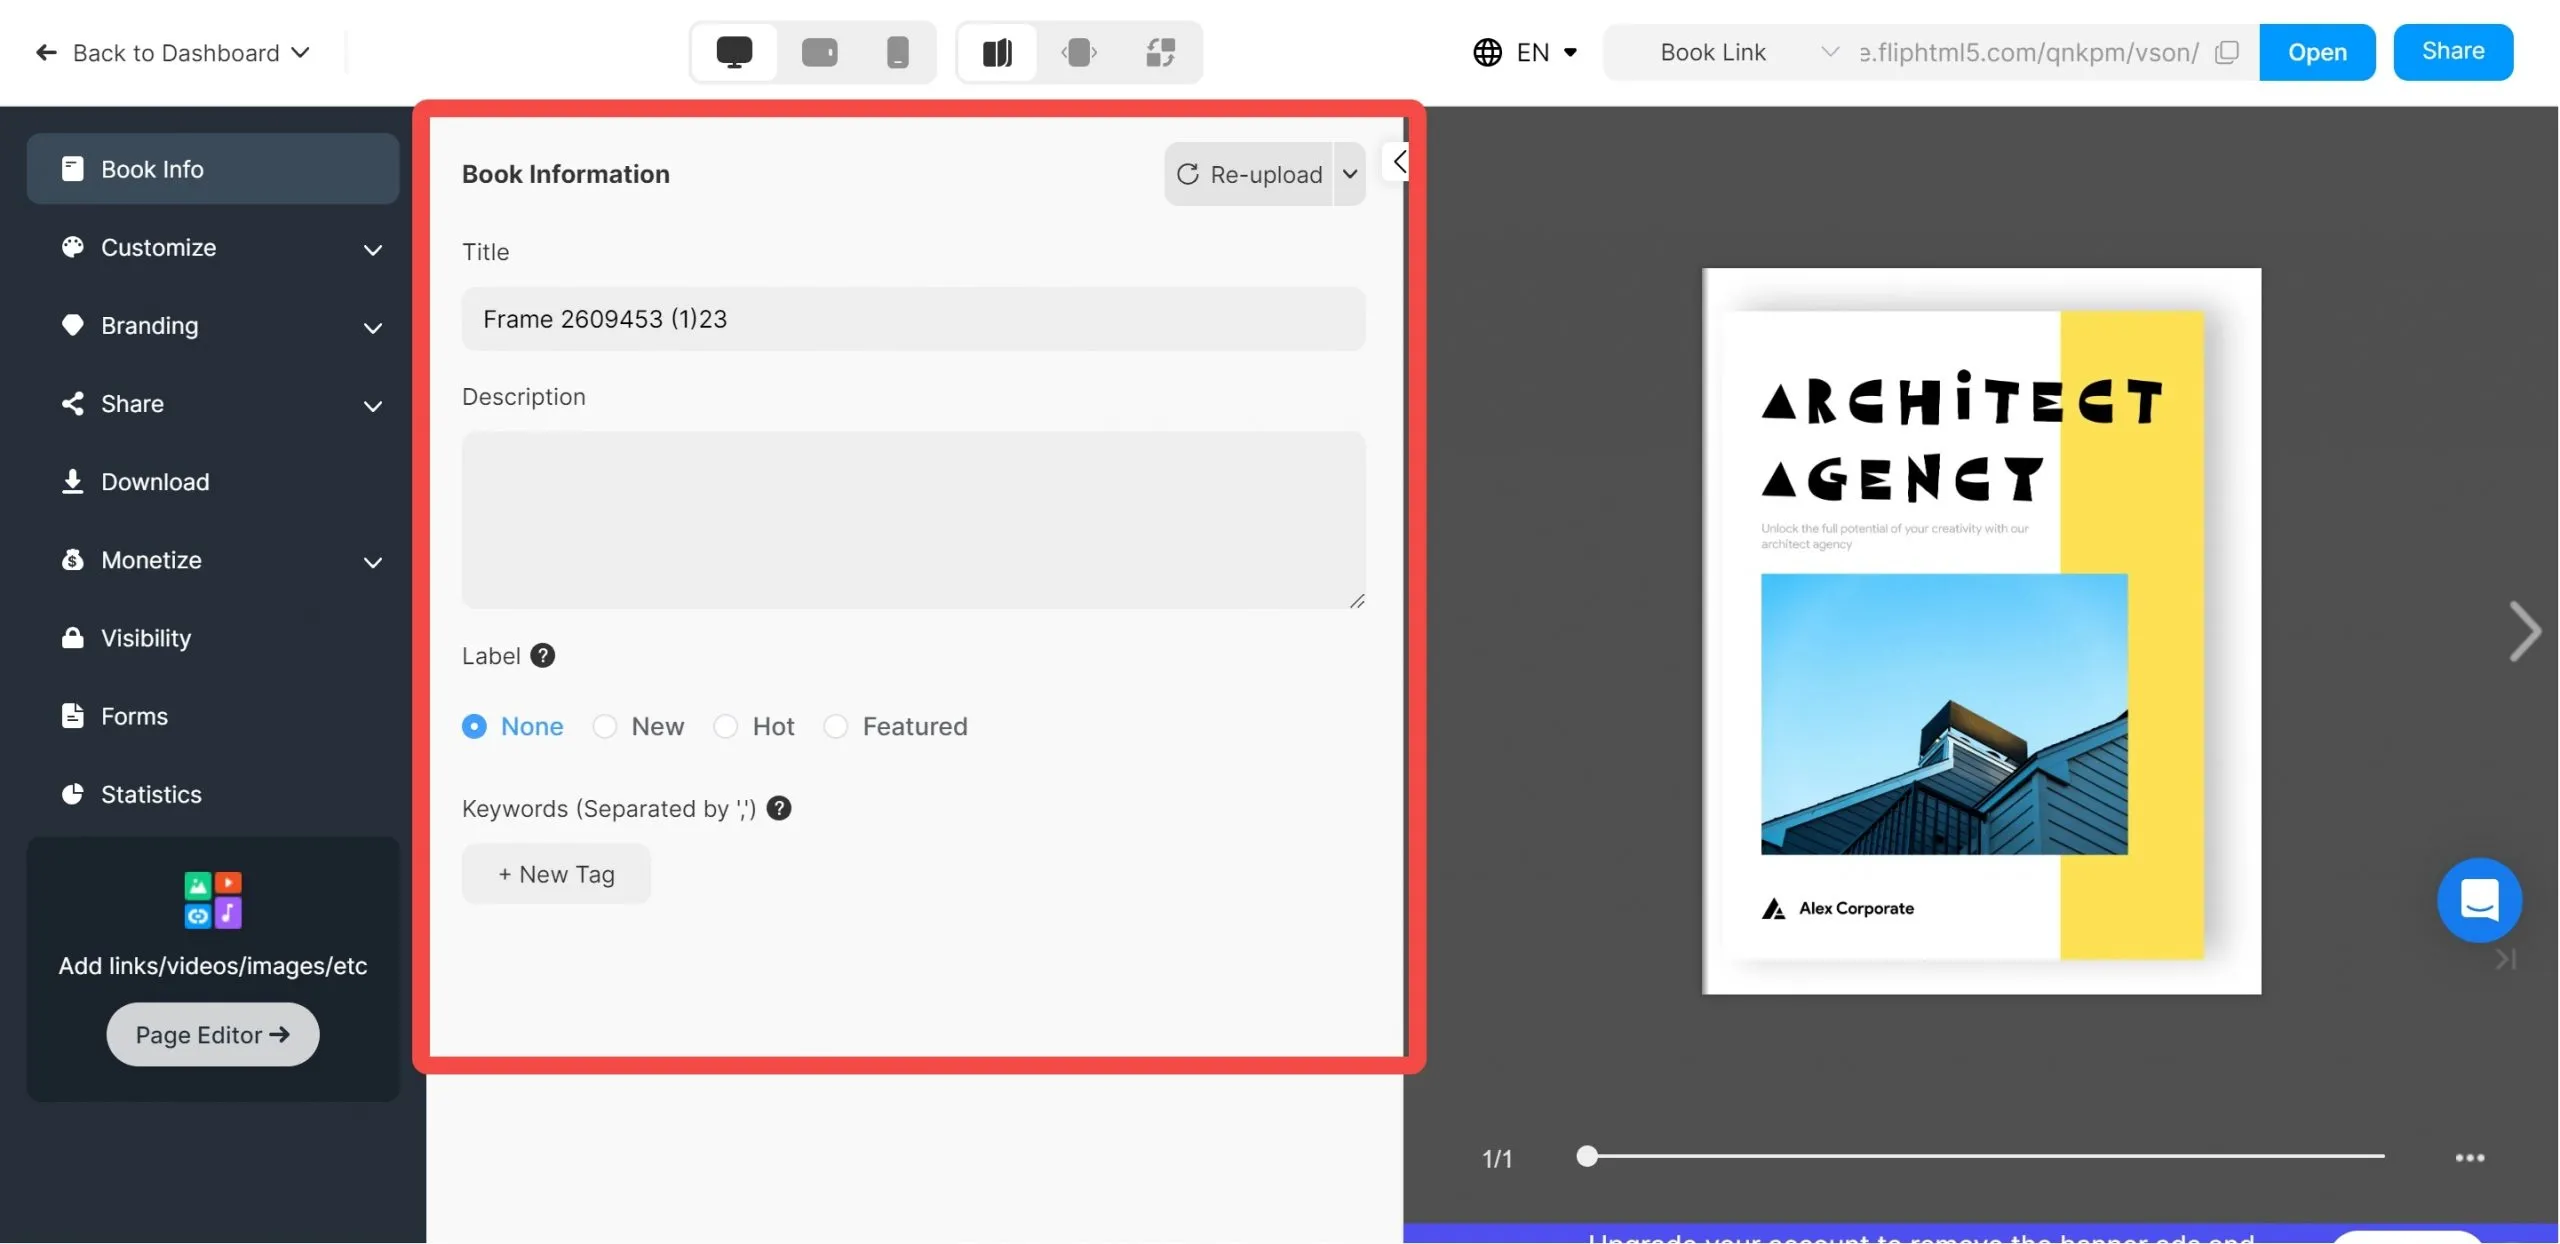Select the Featured label option
The height and width of the screenshot is (1244, 2560).
837,726
